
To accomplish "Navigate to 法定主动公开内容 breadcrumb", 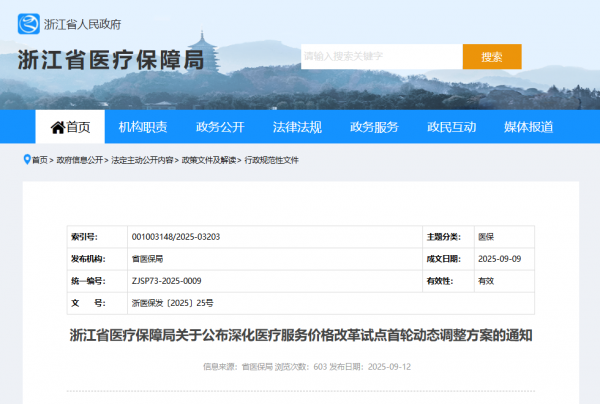I will point(143,160).
